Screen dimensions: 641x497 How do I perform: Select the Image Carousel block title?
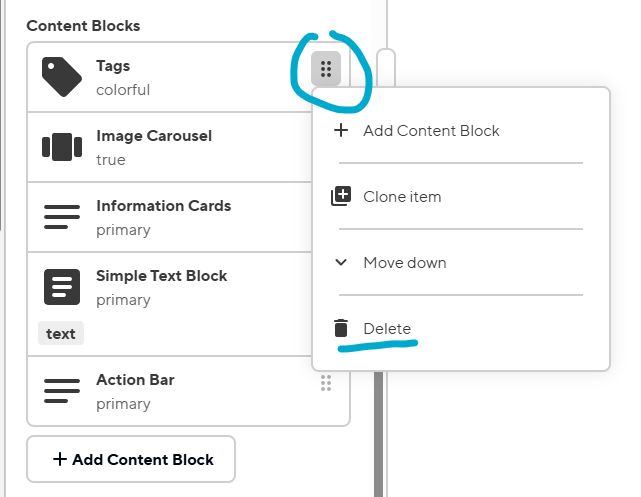point(154,136)
